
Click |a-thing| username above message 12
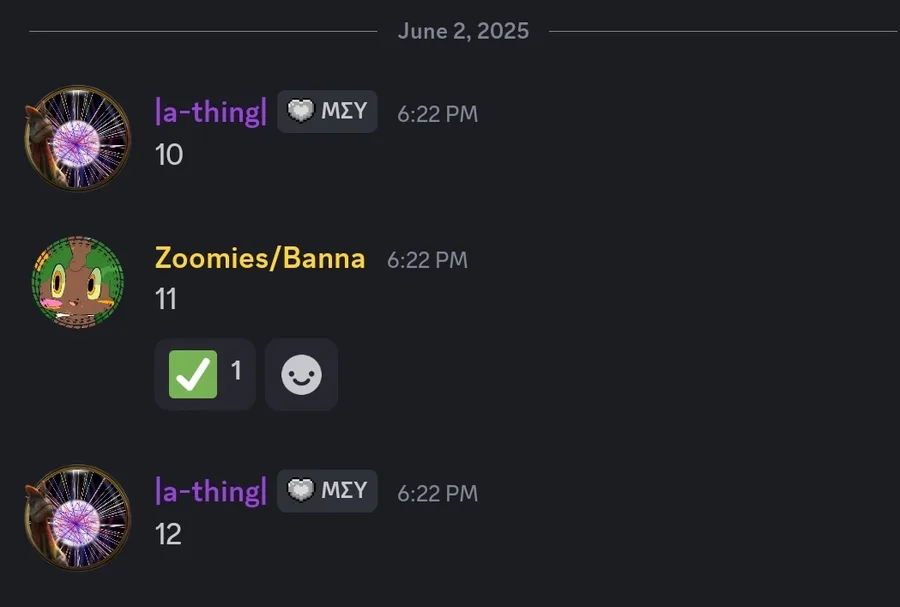tap(211, 492)
